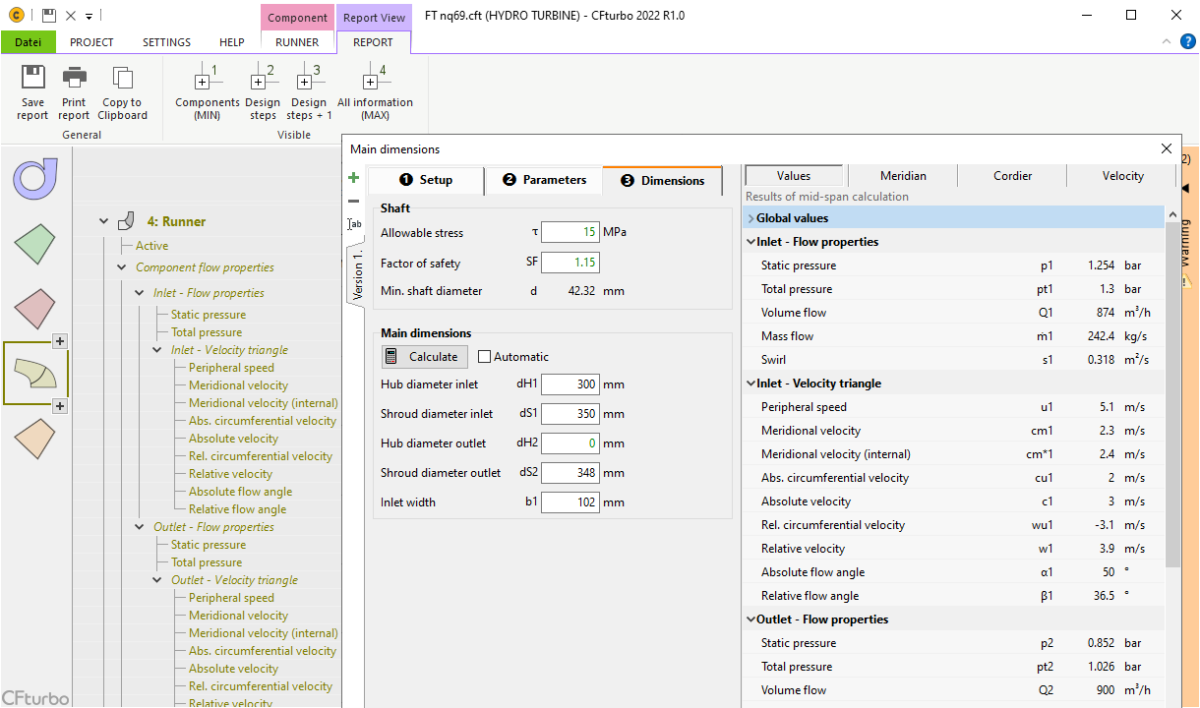Collapse Inlet - Velocity triangle values section
The width and height of the screenshot is (1200, 708).
(750, 384)
